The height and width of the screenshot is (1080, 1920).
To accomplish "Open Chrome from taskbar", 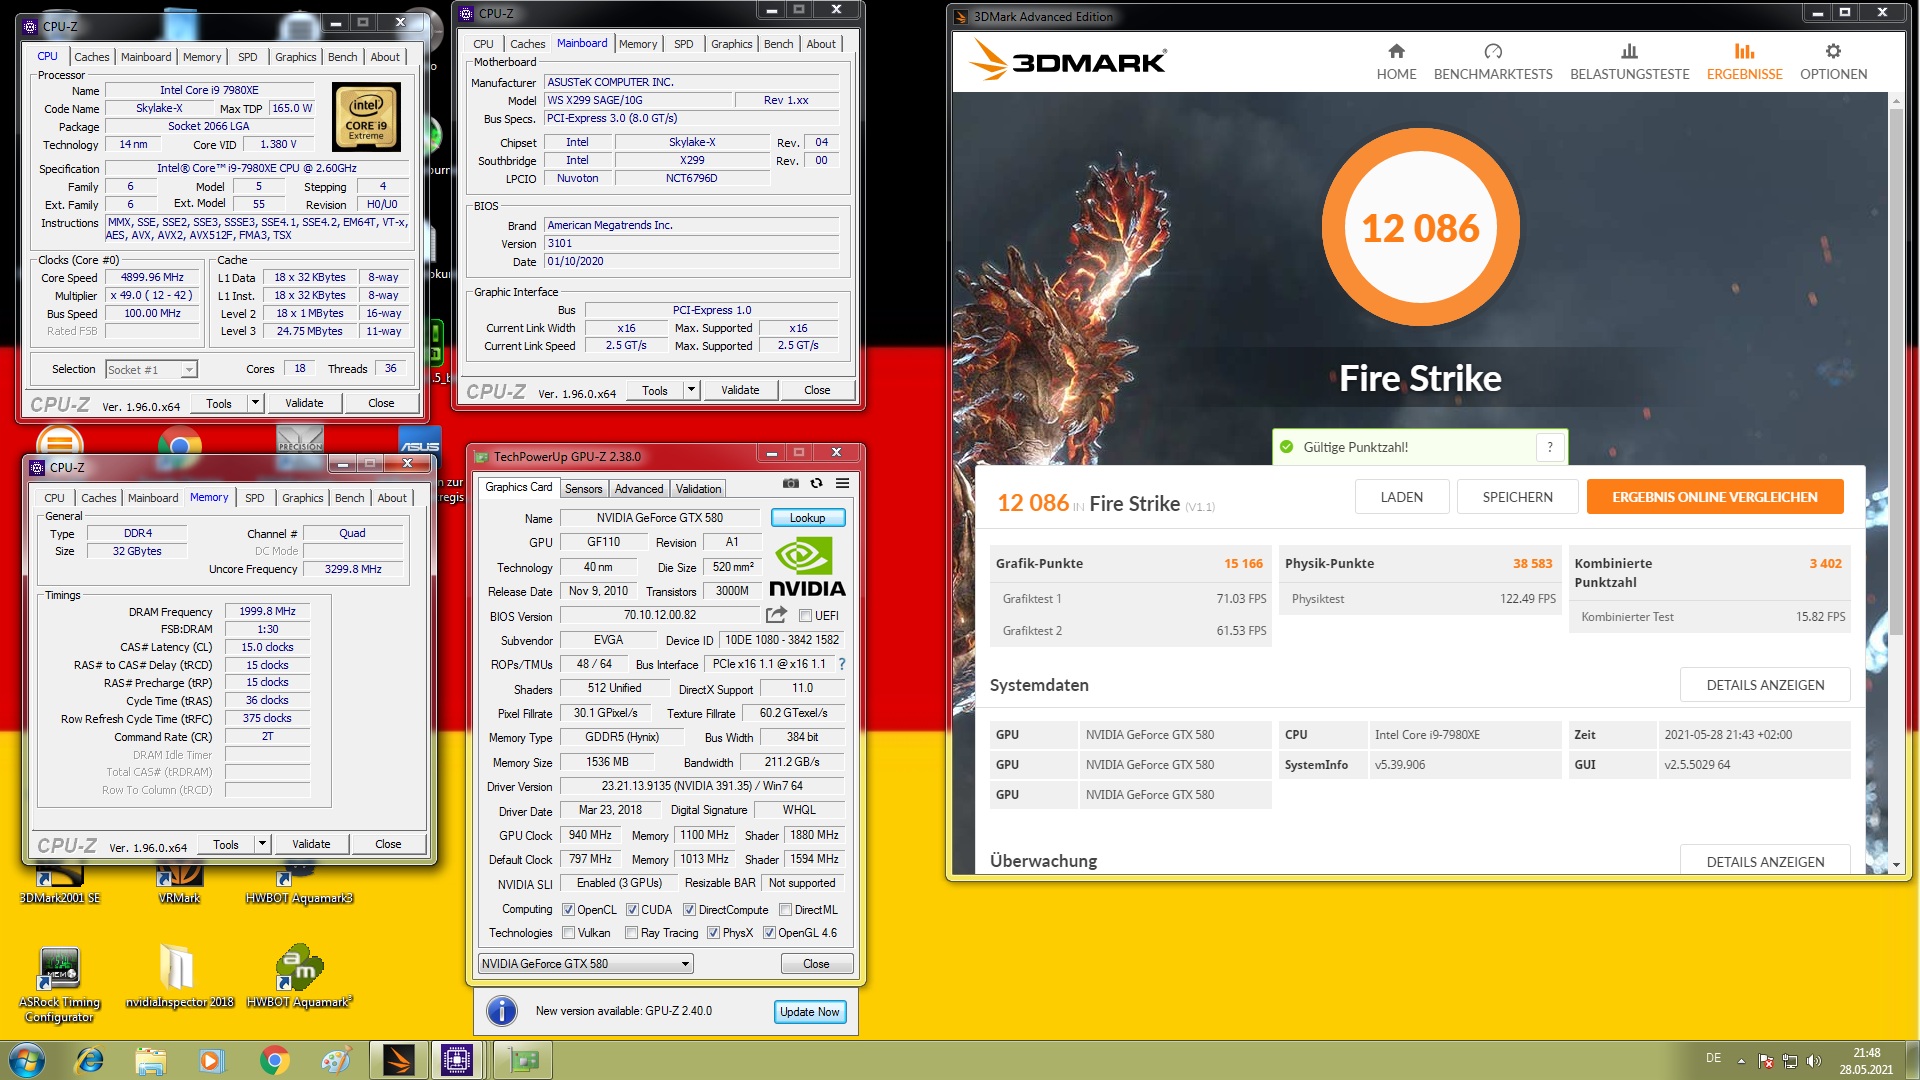I will pos(274,1060).
